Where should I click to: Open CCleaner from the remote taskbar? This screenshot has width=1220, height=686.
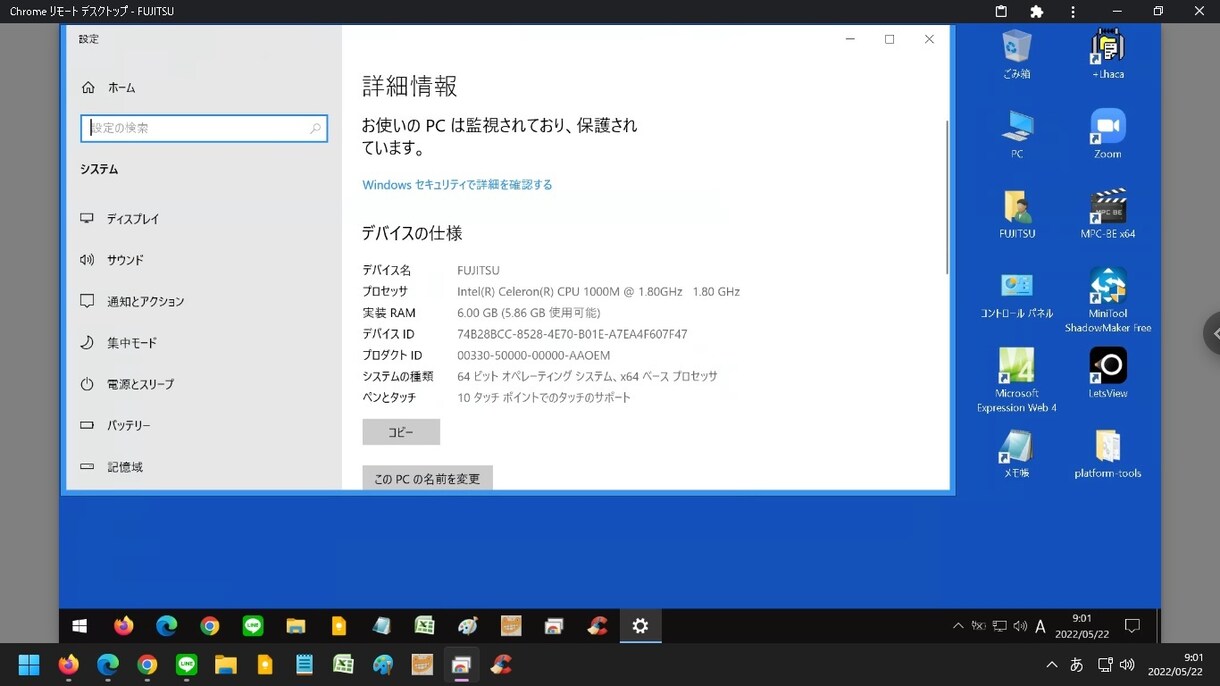click(597, 626)
